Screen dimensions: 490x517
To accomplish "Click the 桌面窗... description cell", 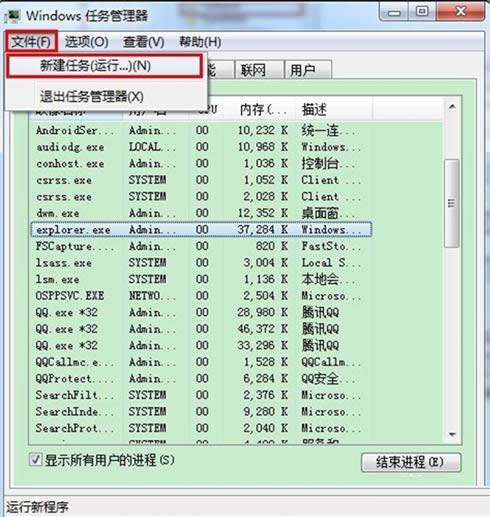I will tap(328, 213).
